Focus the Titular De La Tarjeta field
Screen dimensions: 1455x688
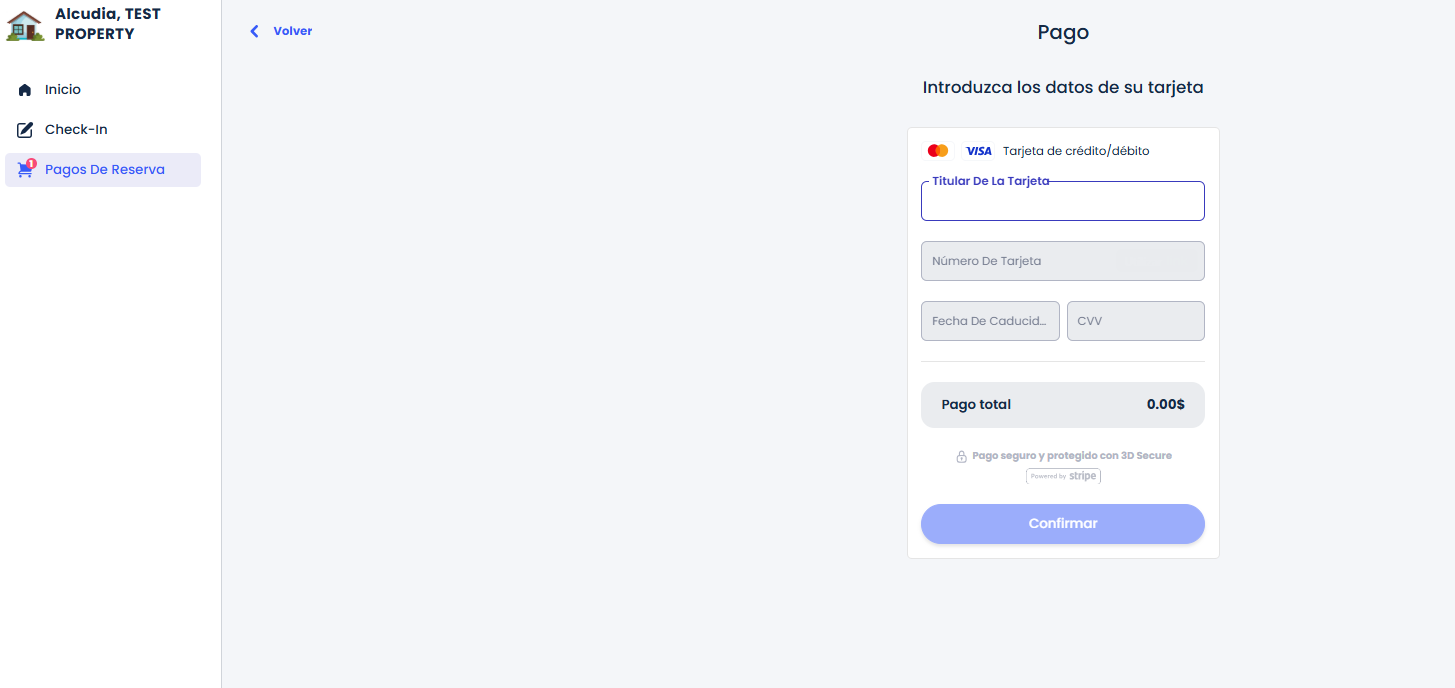tap(1062, 202)
